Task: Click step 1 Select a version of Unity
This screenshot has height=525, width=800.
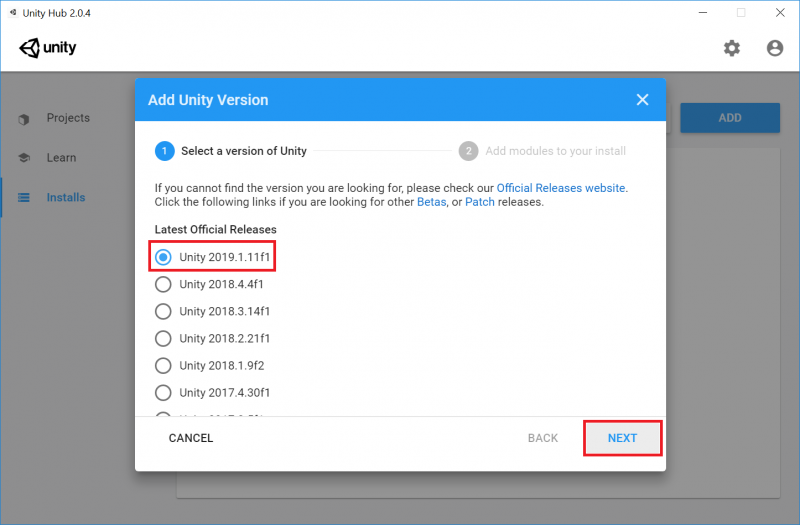Action: (x=231, y=151)
